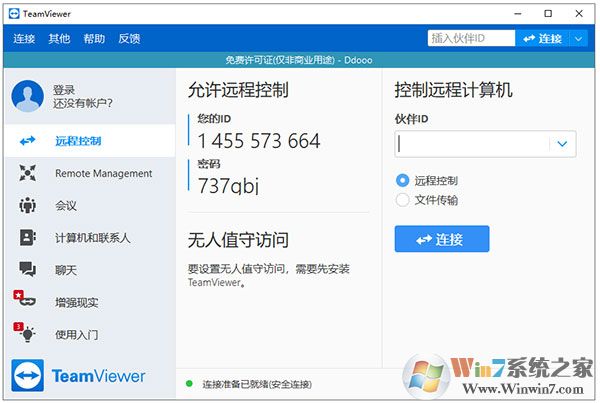Screen dimensions: 600x403
Task: Click the 计算机和联系人 contacts book icon
Action: (x=28, y=238)
